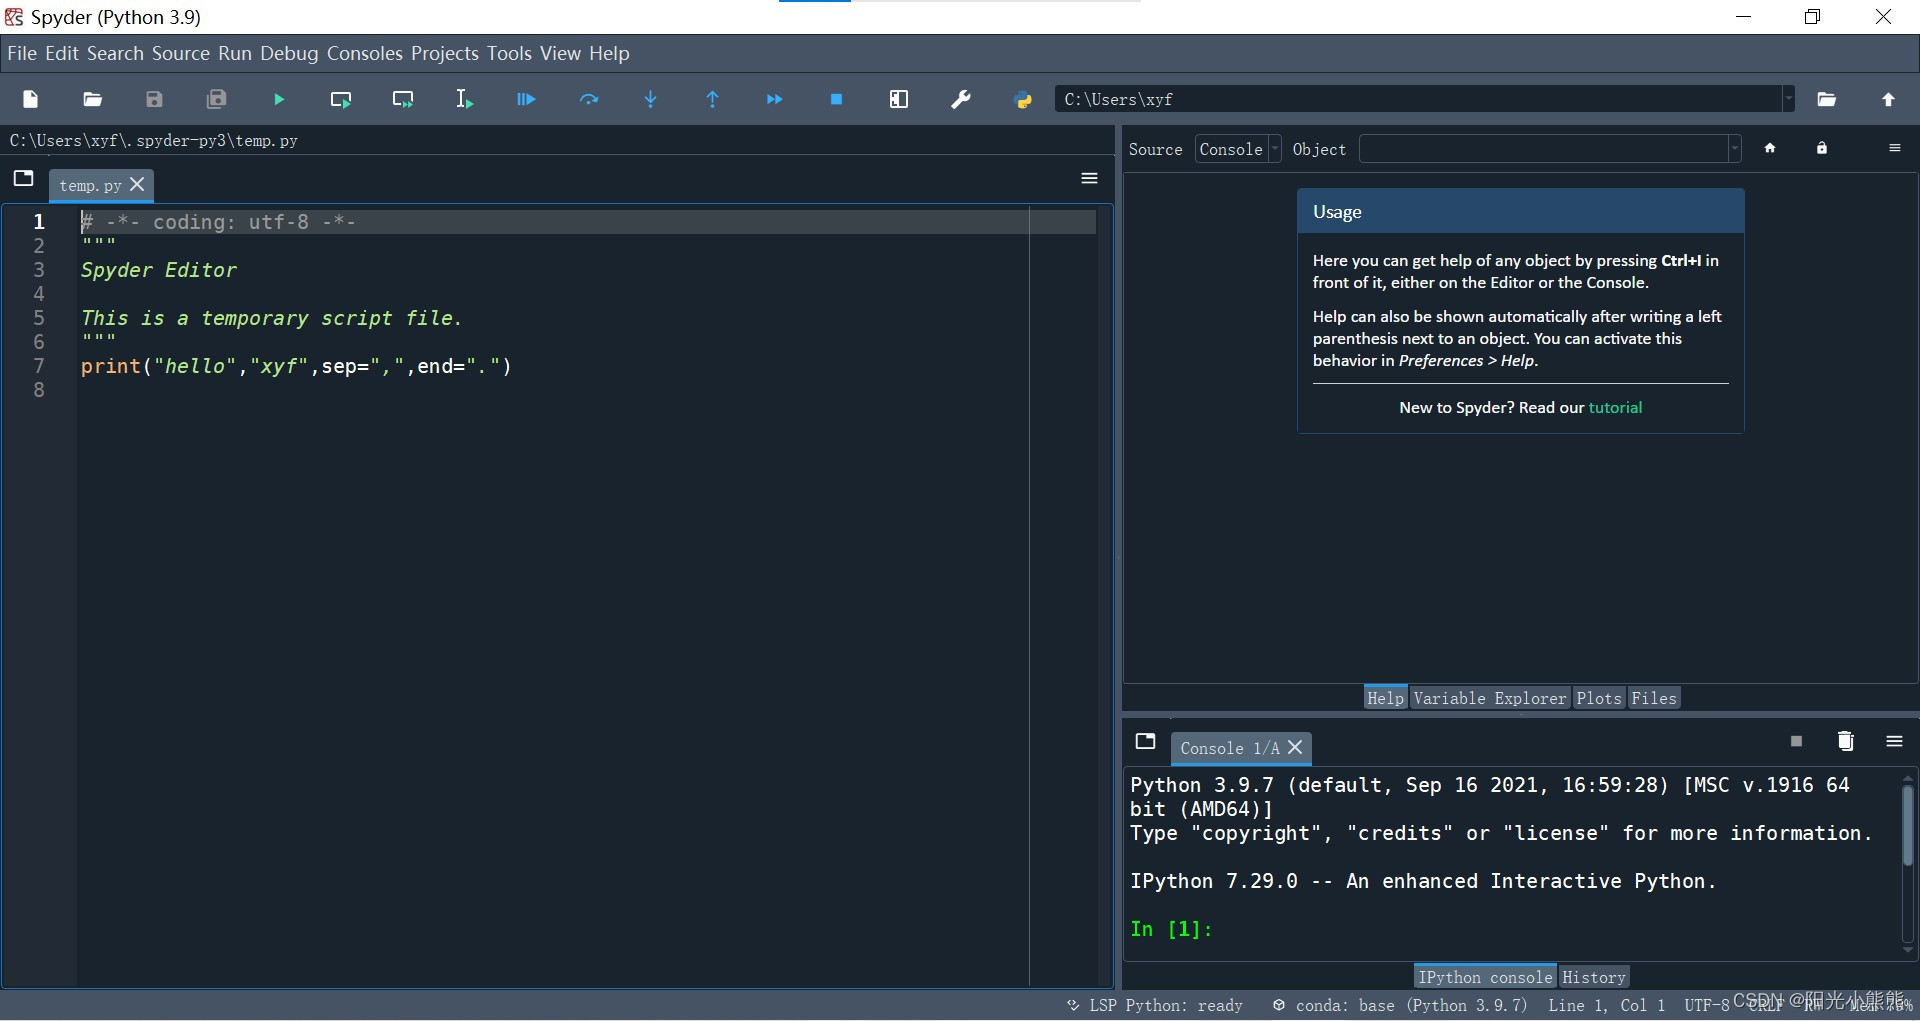Open the Edit menu
This screenshot has height=1021, width=1920.
pyautogui.click(x=61, y=53)
